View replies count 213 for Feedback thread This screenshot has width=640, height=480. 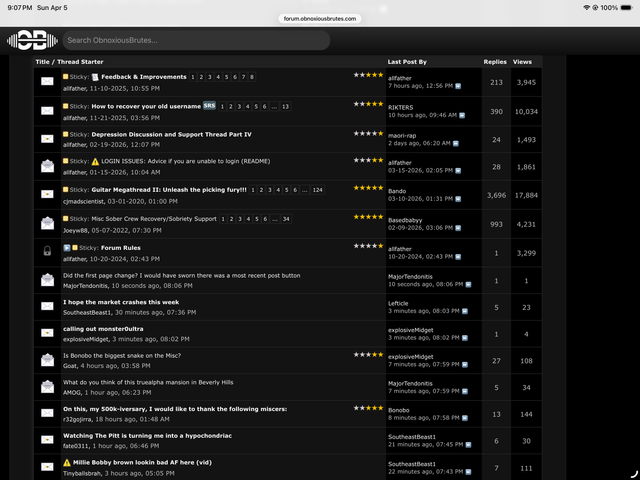[496, 82]
